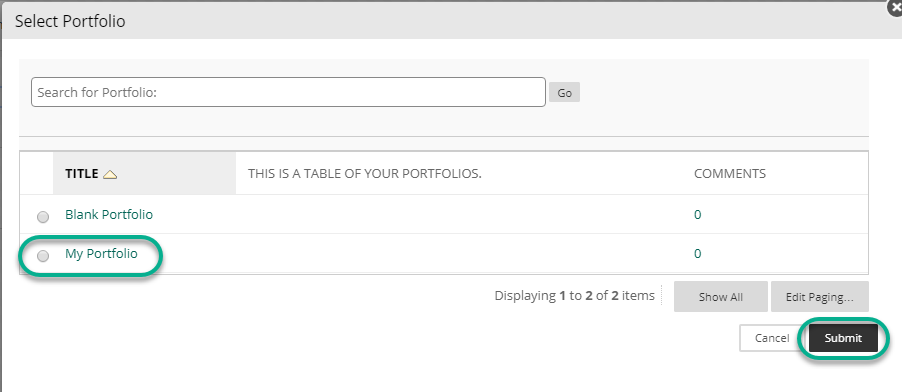
Task: Click the Select Portfolio dialog title
Action: point(70,21)
